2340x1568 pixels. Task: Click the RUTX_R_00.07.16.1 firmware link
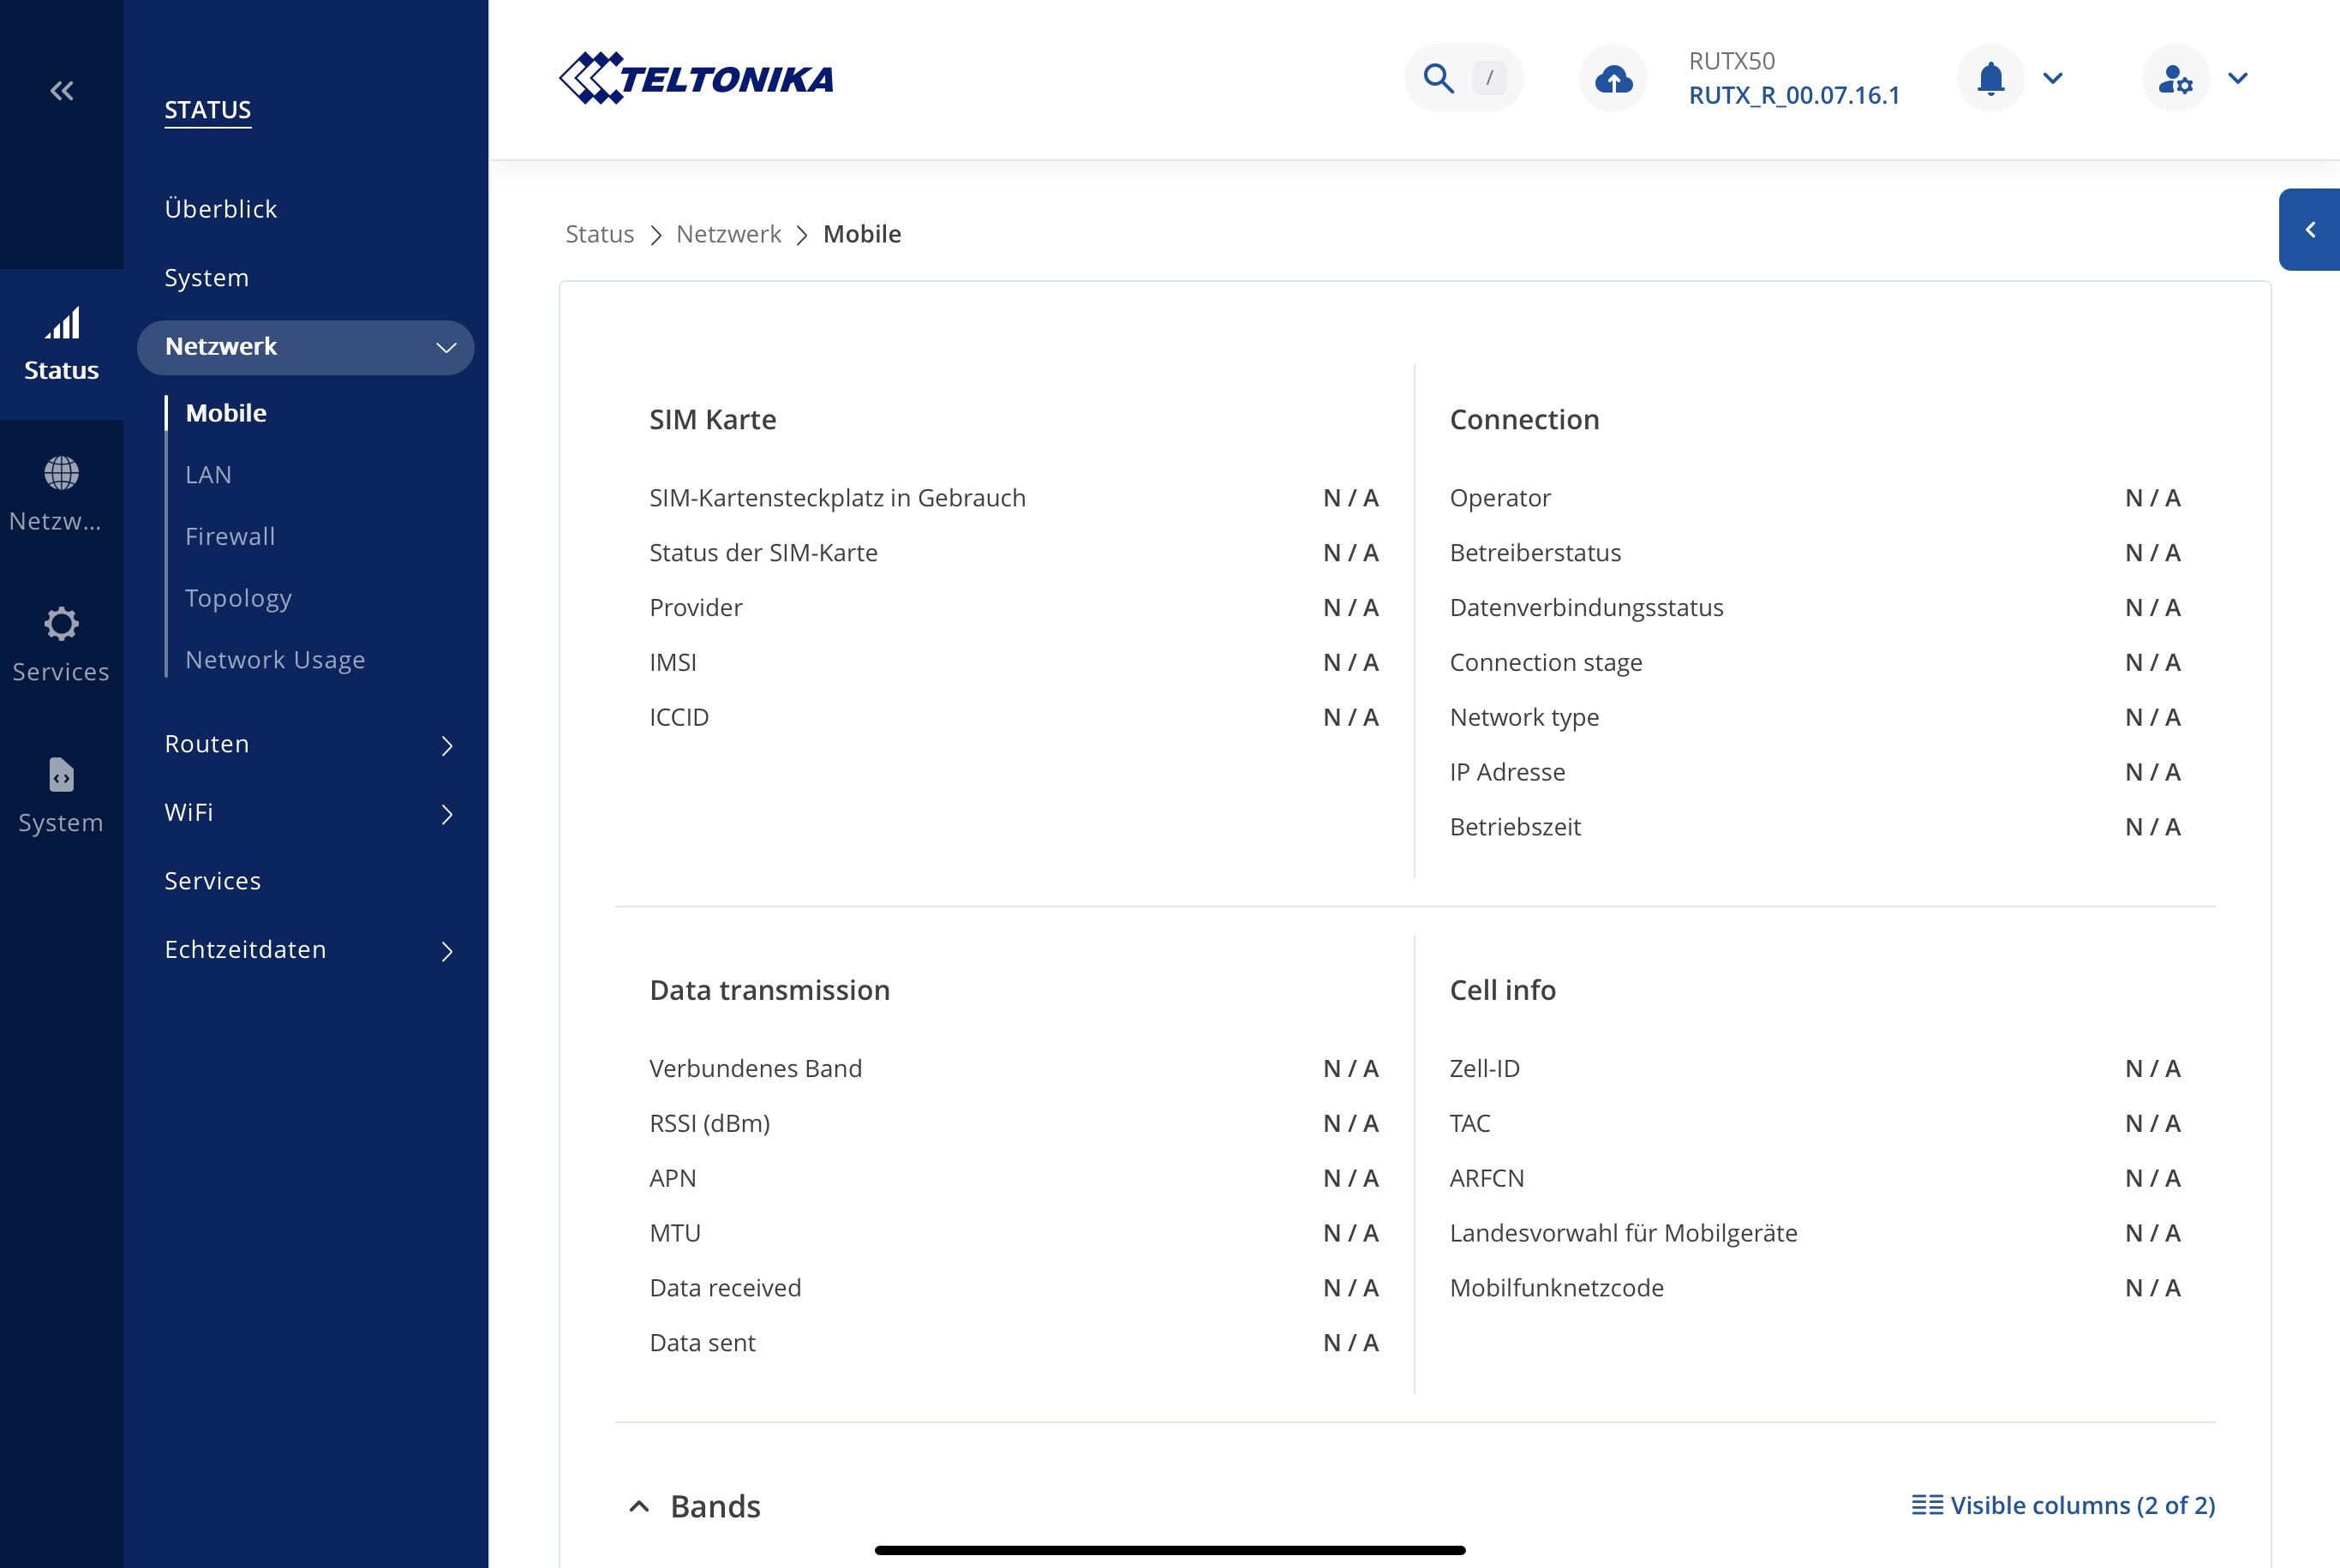(x=1794, y=96)
